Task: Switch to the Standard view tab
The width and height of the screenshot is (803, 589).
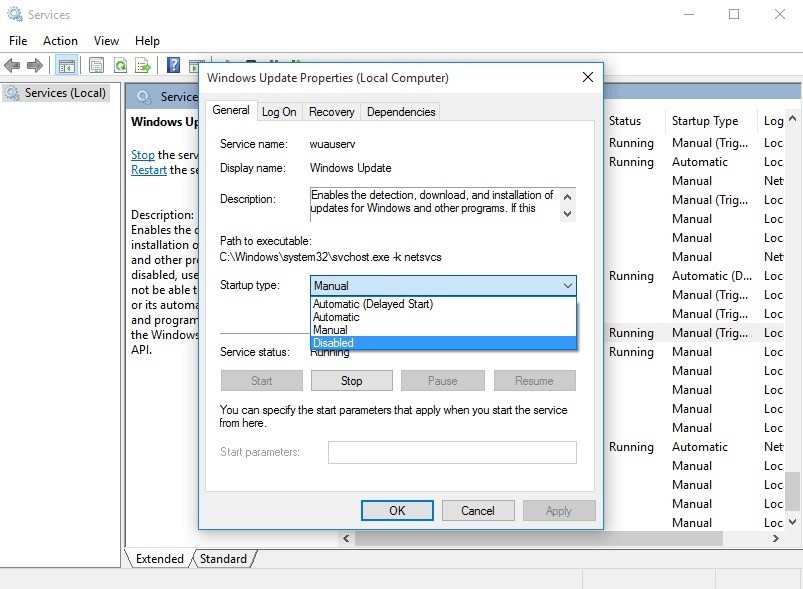Action: pyautogui.click(x=222, y=559)
